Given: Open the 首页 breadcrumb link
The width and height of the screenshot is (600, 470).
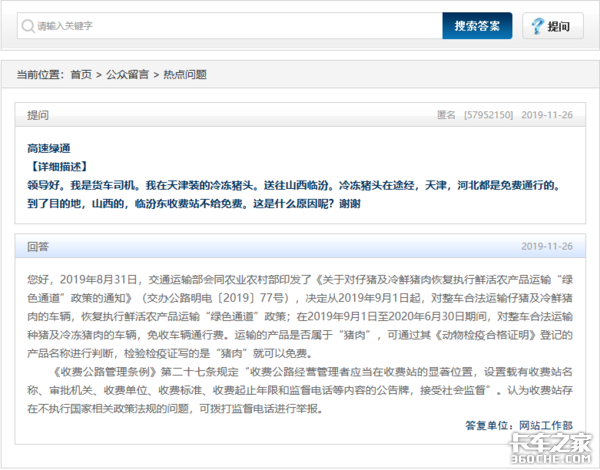Looking at the screenshot, I should [x=80, y=75].
